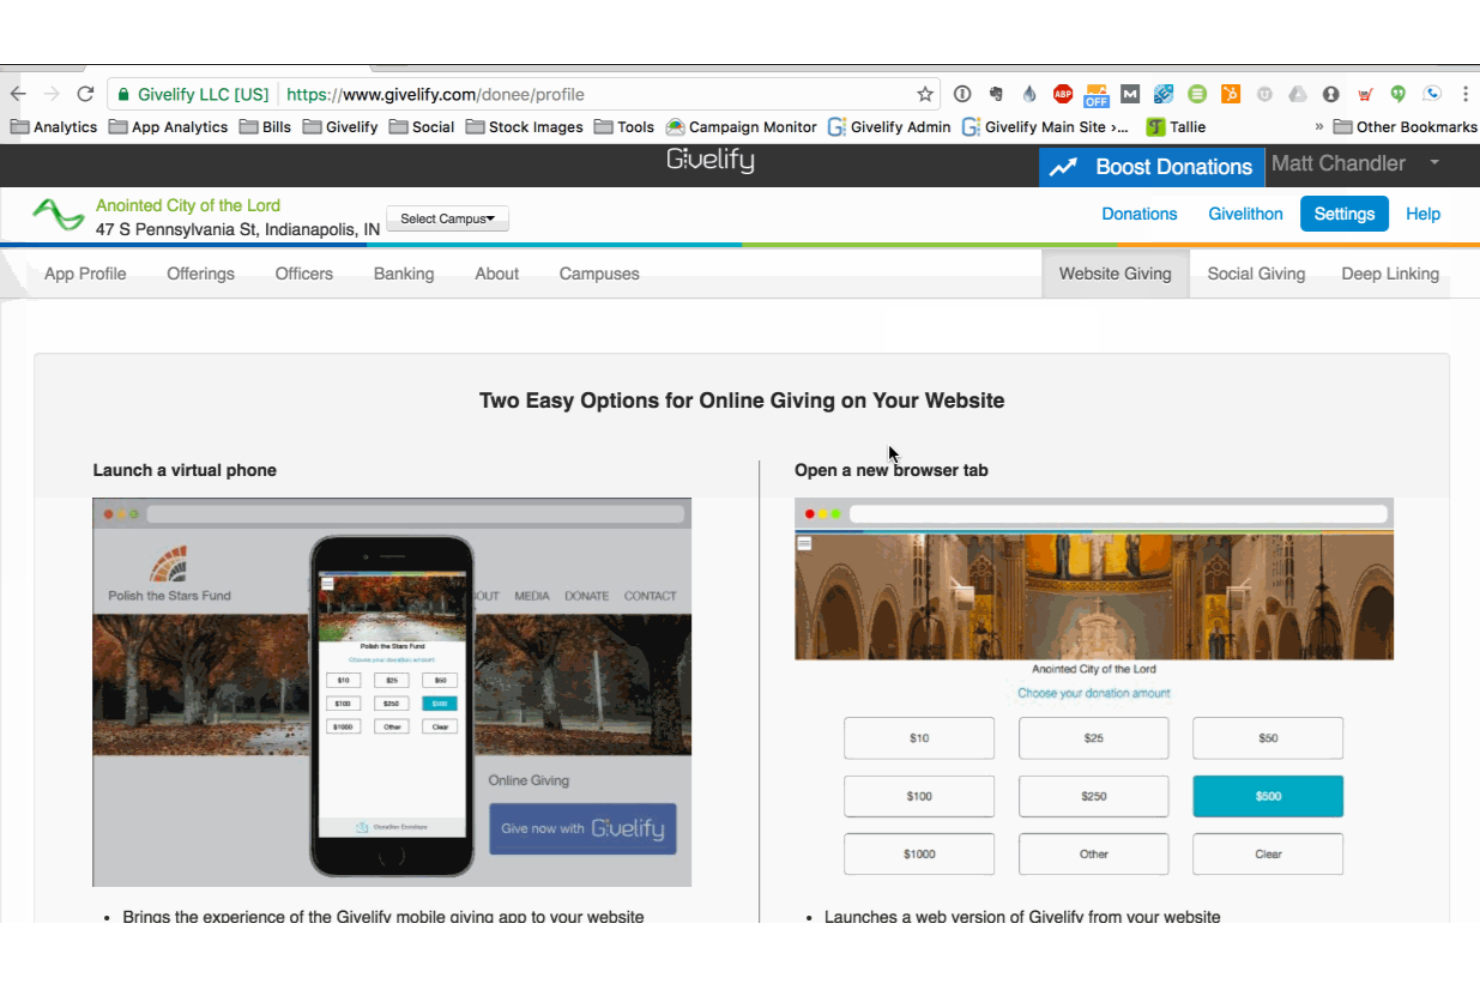Image resolution: width=1480 pixels, height=987 pixels.
Task: Open the Banking settings tab
Action: coord(403,273)
